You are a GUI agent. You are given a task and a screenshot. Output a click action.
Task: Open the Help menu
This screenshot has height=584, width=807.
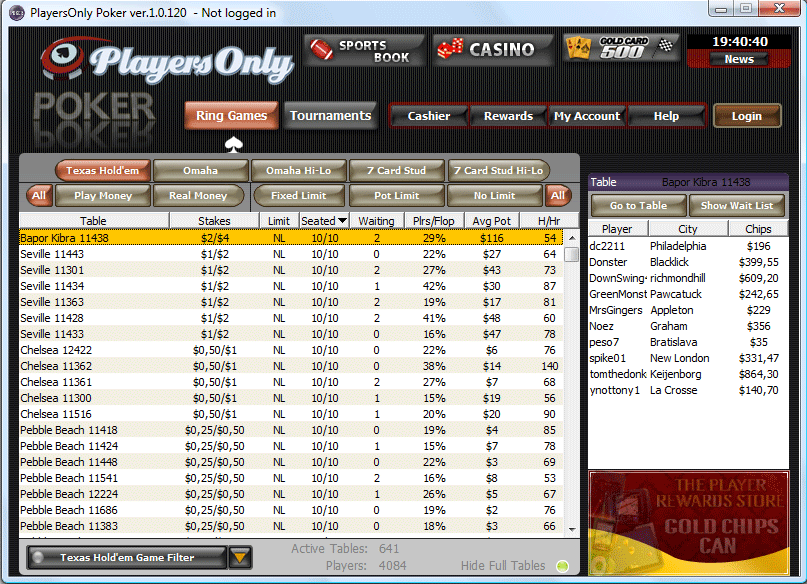pos(666,116)
